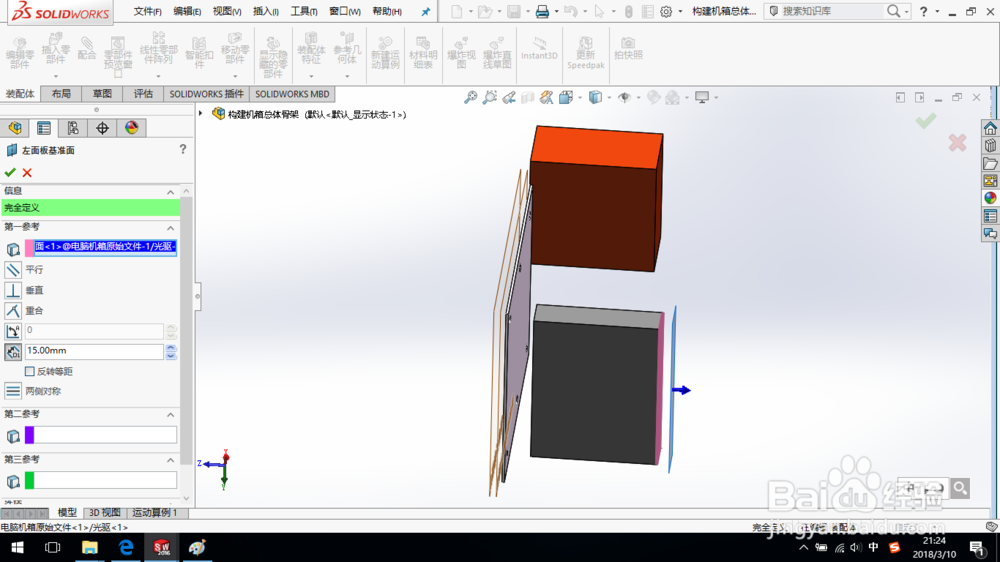Click the pin icon beside the menu bar
The height and width of the screenshot is (562, 1000).
426,11
